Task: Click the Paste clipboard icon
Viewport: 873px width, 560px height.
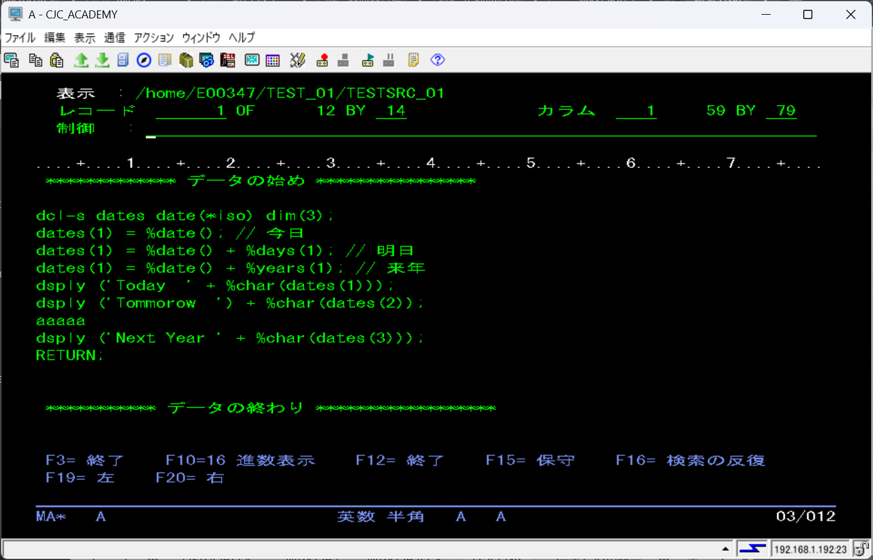Action: tap(57, 60)
